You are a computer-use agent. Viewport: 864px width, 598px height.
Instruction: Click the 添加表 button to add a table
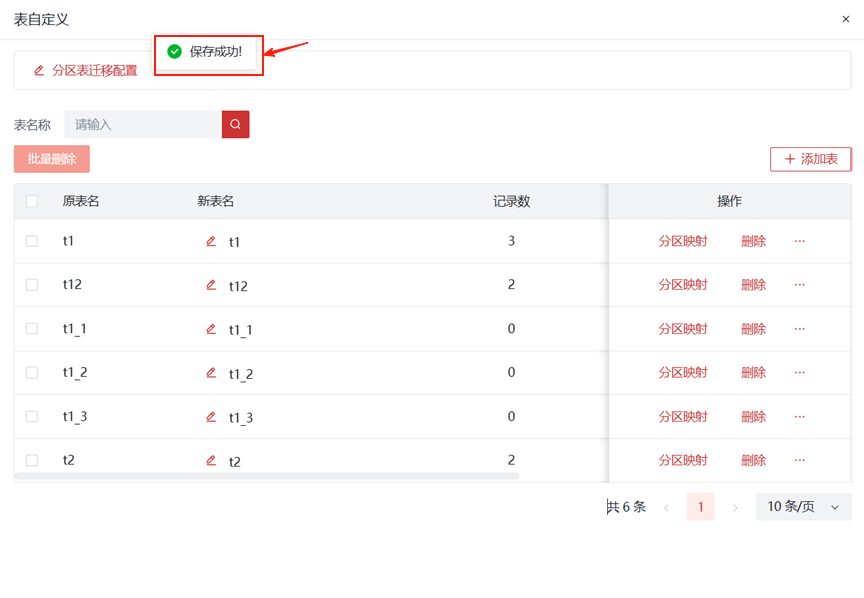810,159
